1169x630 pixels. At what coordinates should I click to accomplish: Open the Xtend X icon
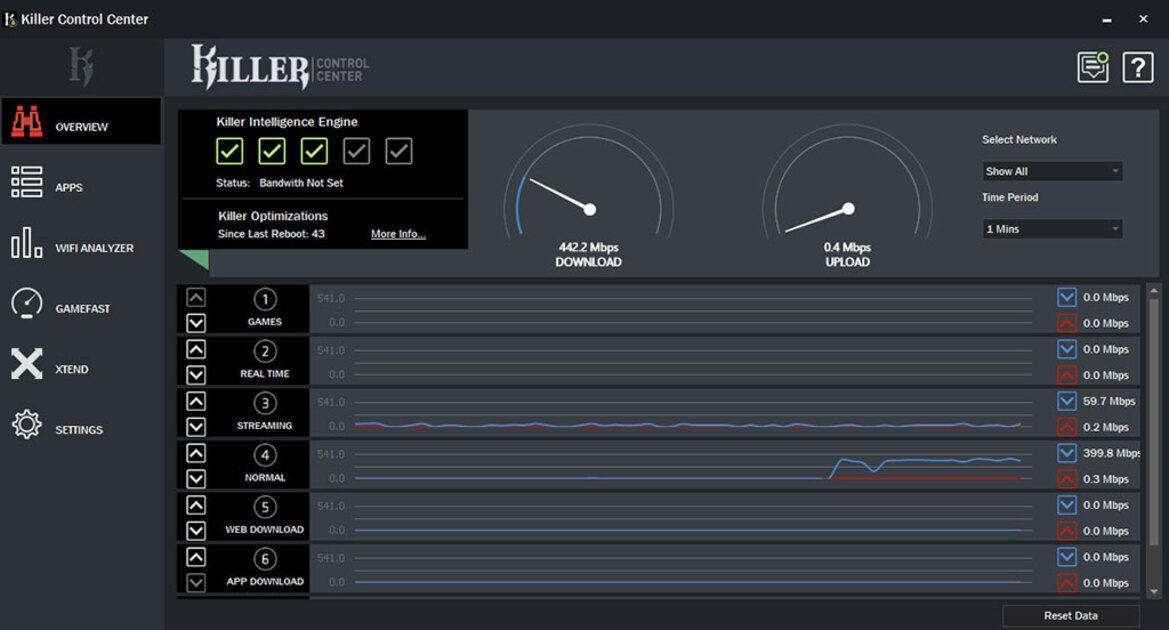coord(27,364)
